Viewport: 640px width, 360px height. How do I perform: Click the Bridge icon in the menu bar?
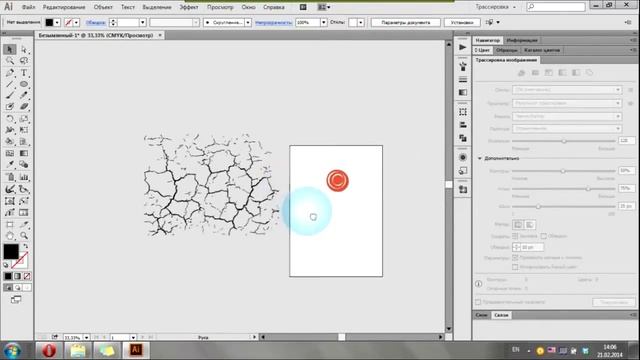(x=303, y=7)
